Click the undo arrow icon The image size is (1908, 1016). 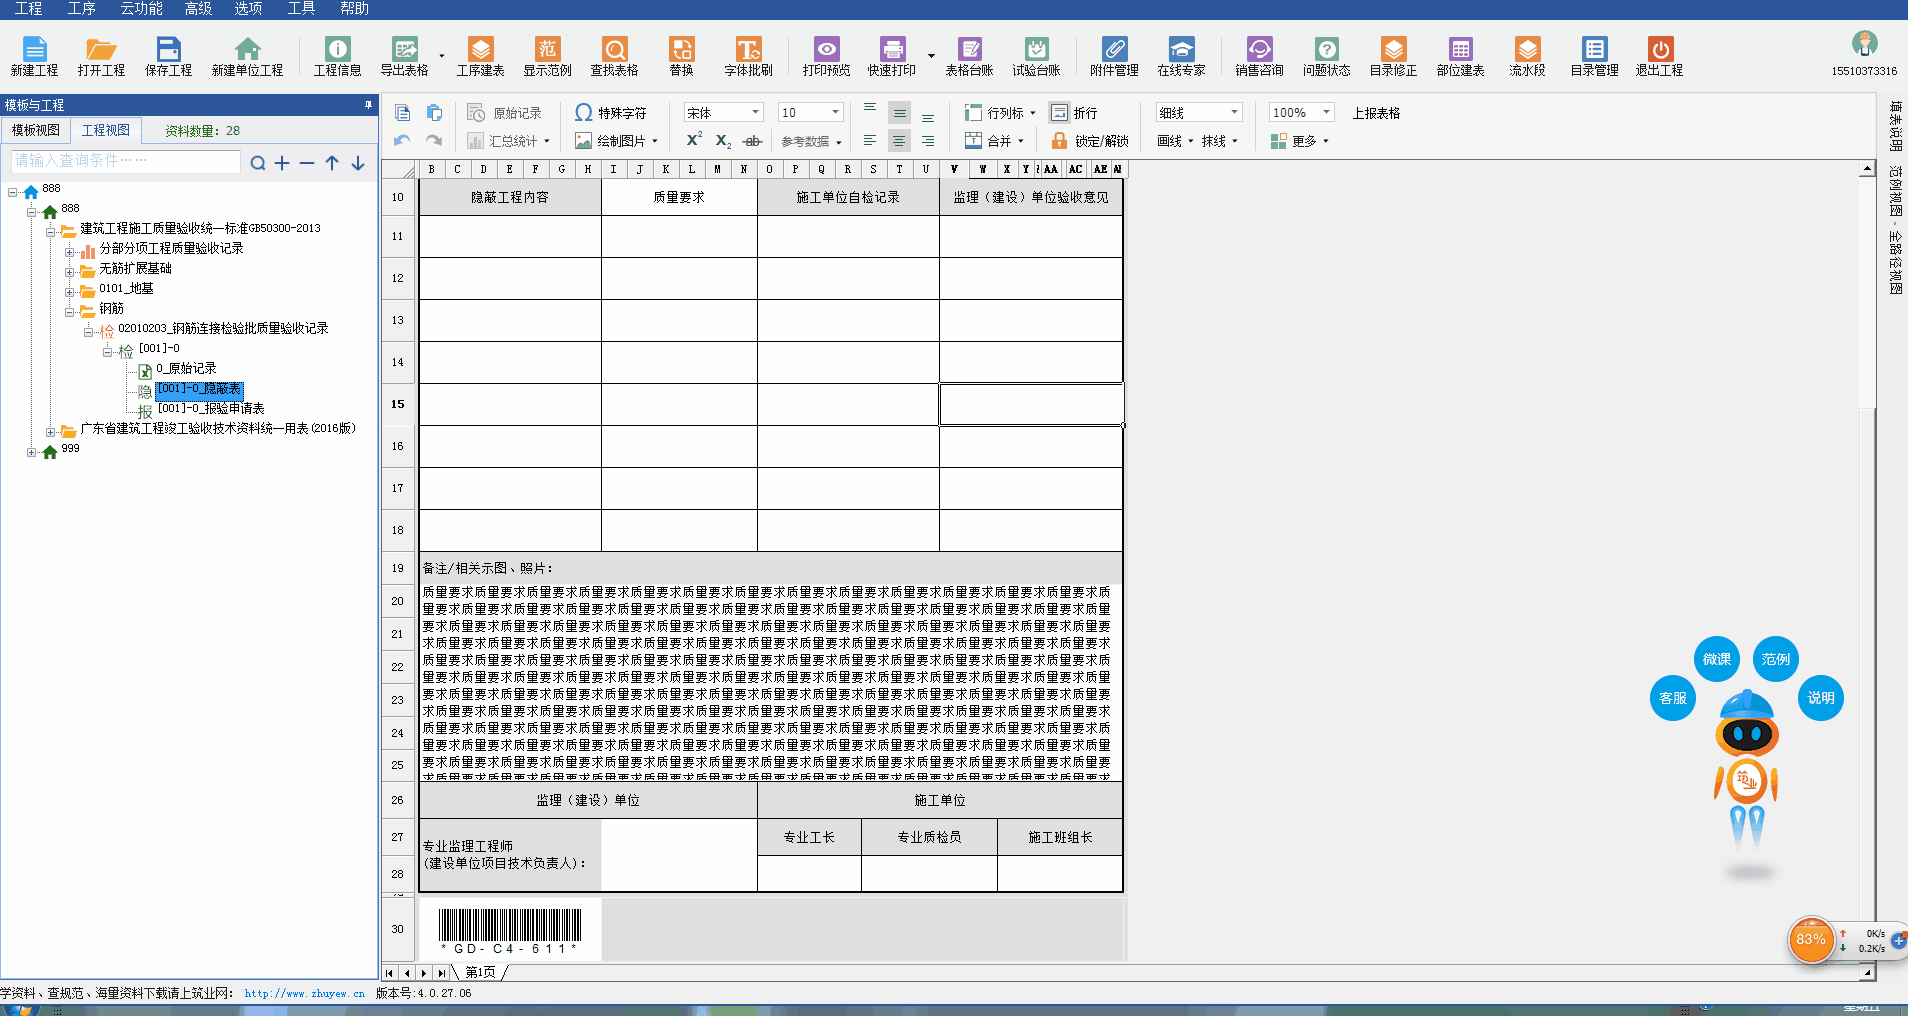(402, 141)
